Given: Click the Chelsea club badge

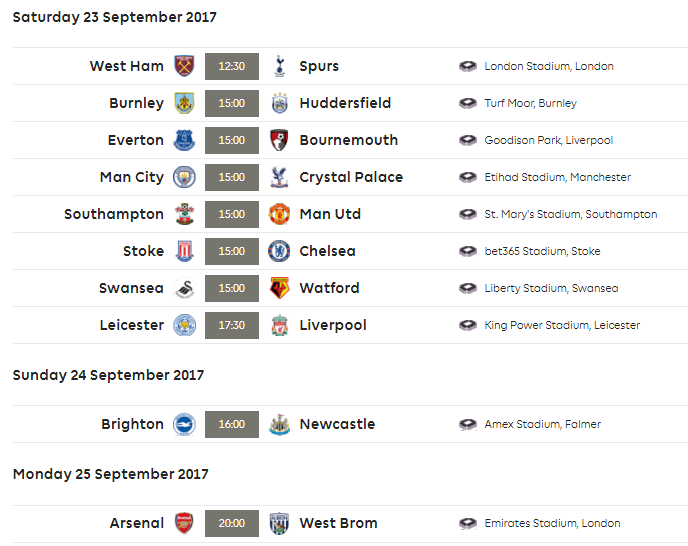Looking at the screenshot, I should point(279,251).
